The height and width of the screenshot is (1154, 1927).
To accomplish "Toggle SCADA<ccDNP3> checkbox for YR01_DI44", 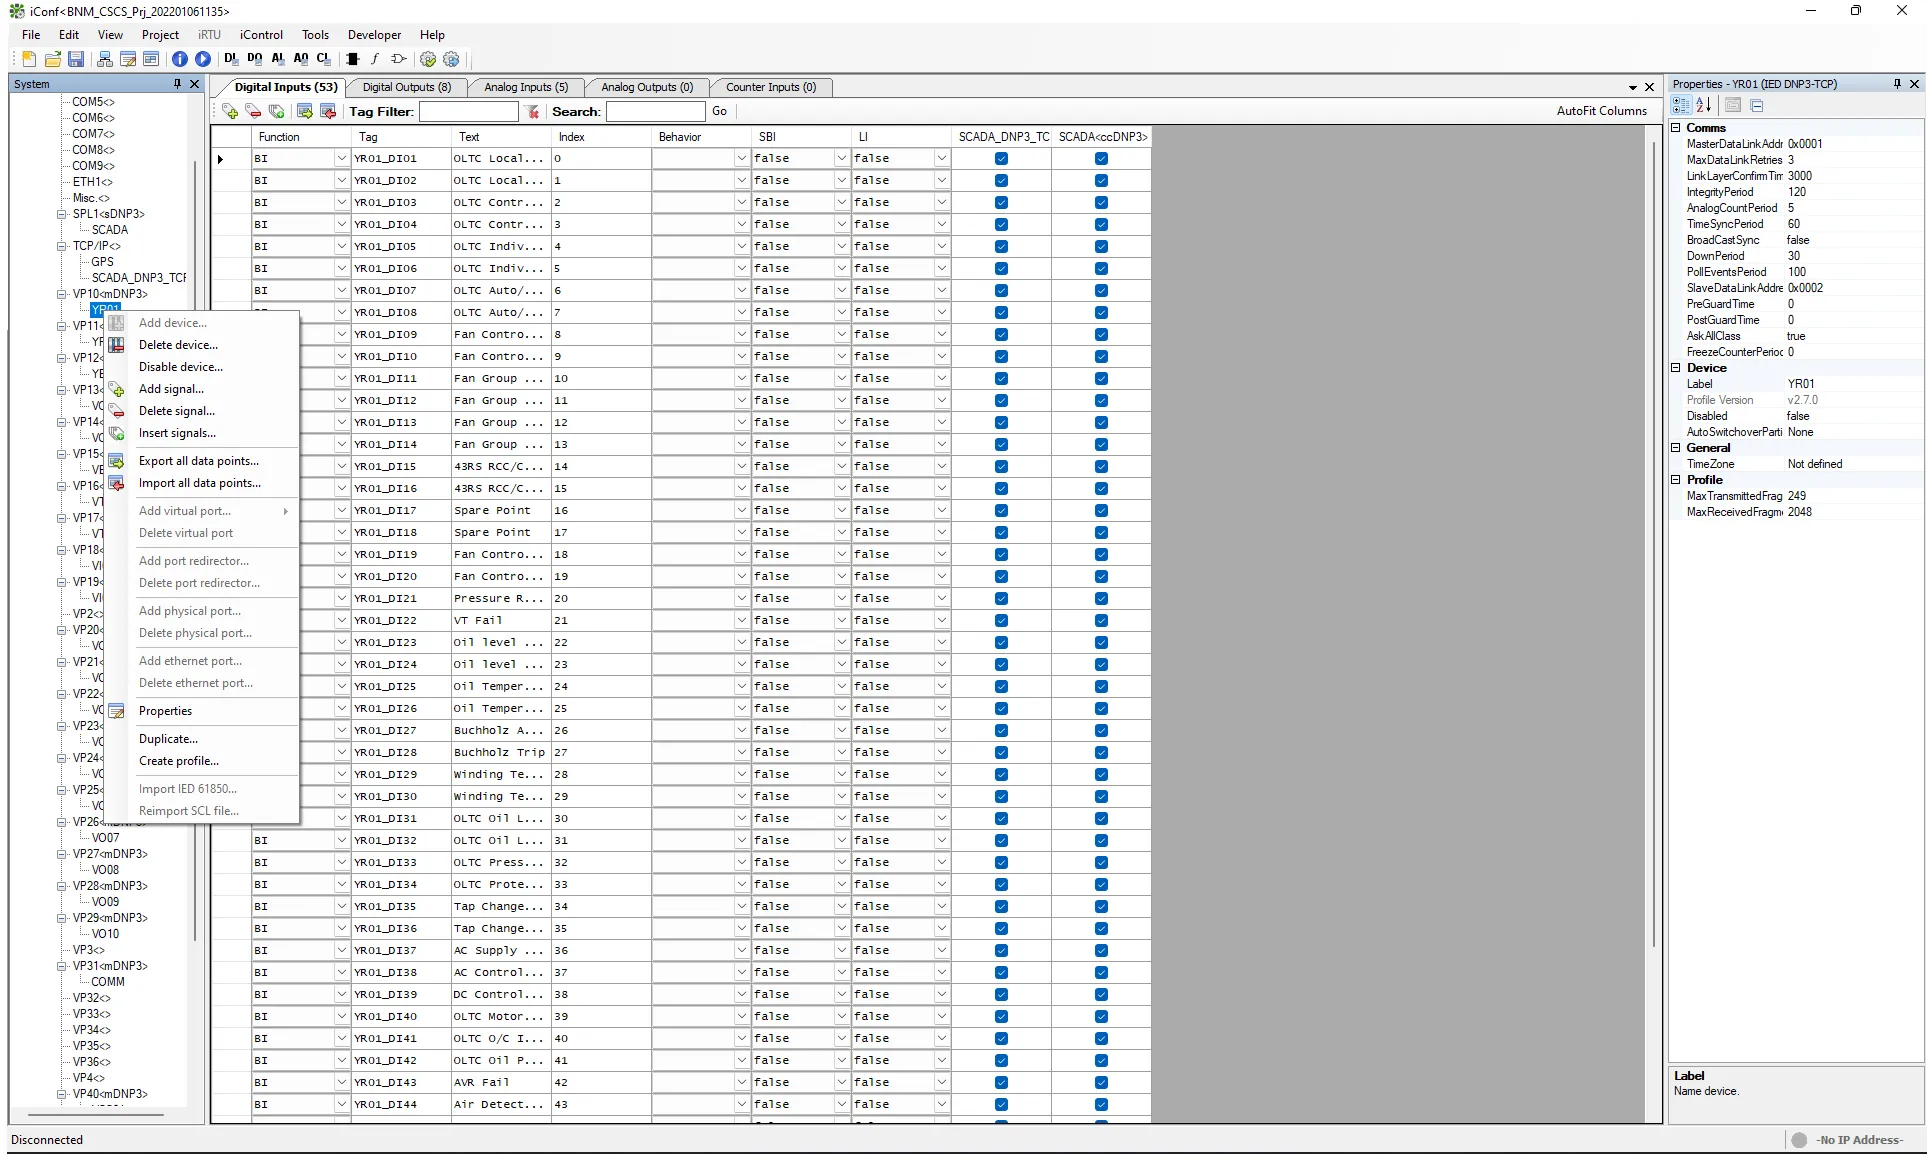I will click(1101, 1105).
